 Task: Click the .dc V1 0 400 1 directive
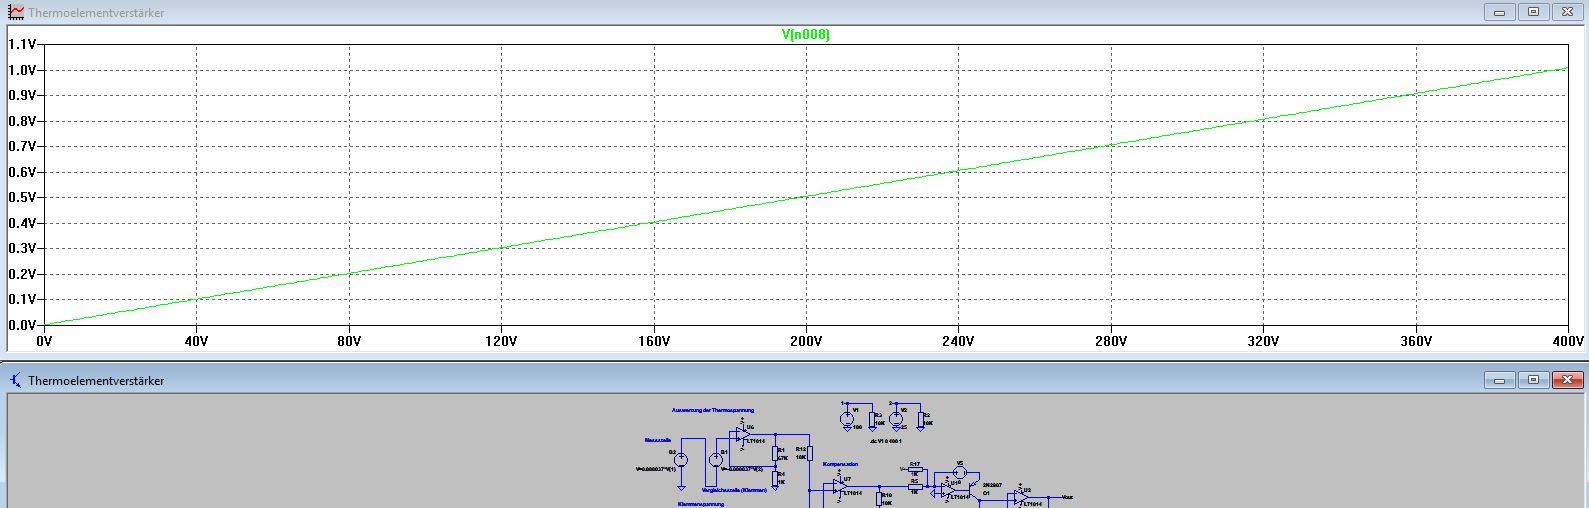[x=886, y=441]
